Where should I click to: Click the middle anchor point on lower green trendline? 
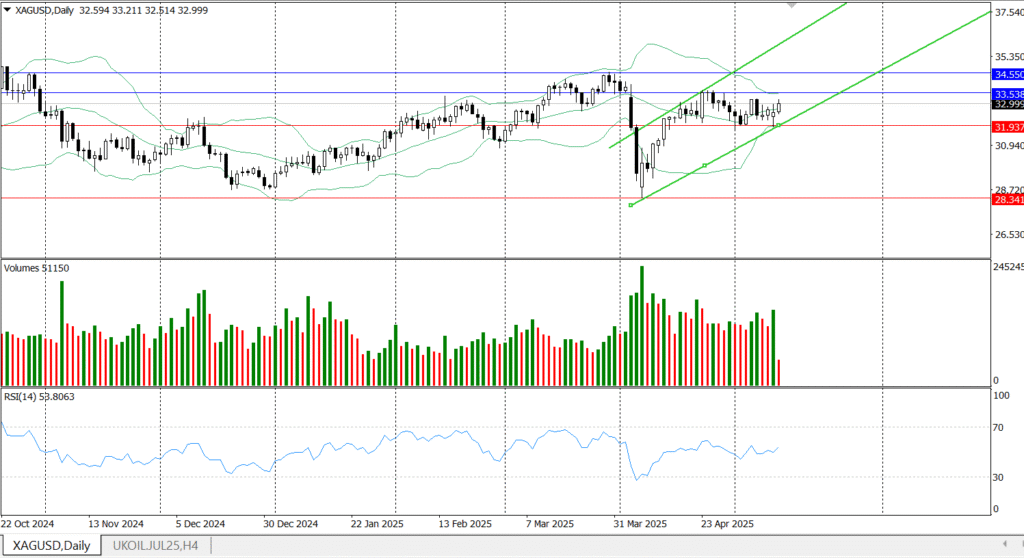[705, 165]
